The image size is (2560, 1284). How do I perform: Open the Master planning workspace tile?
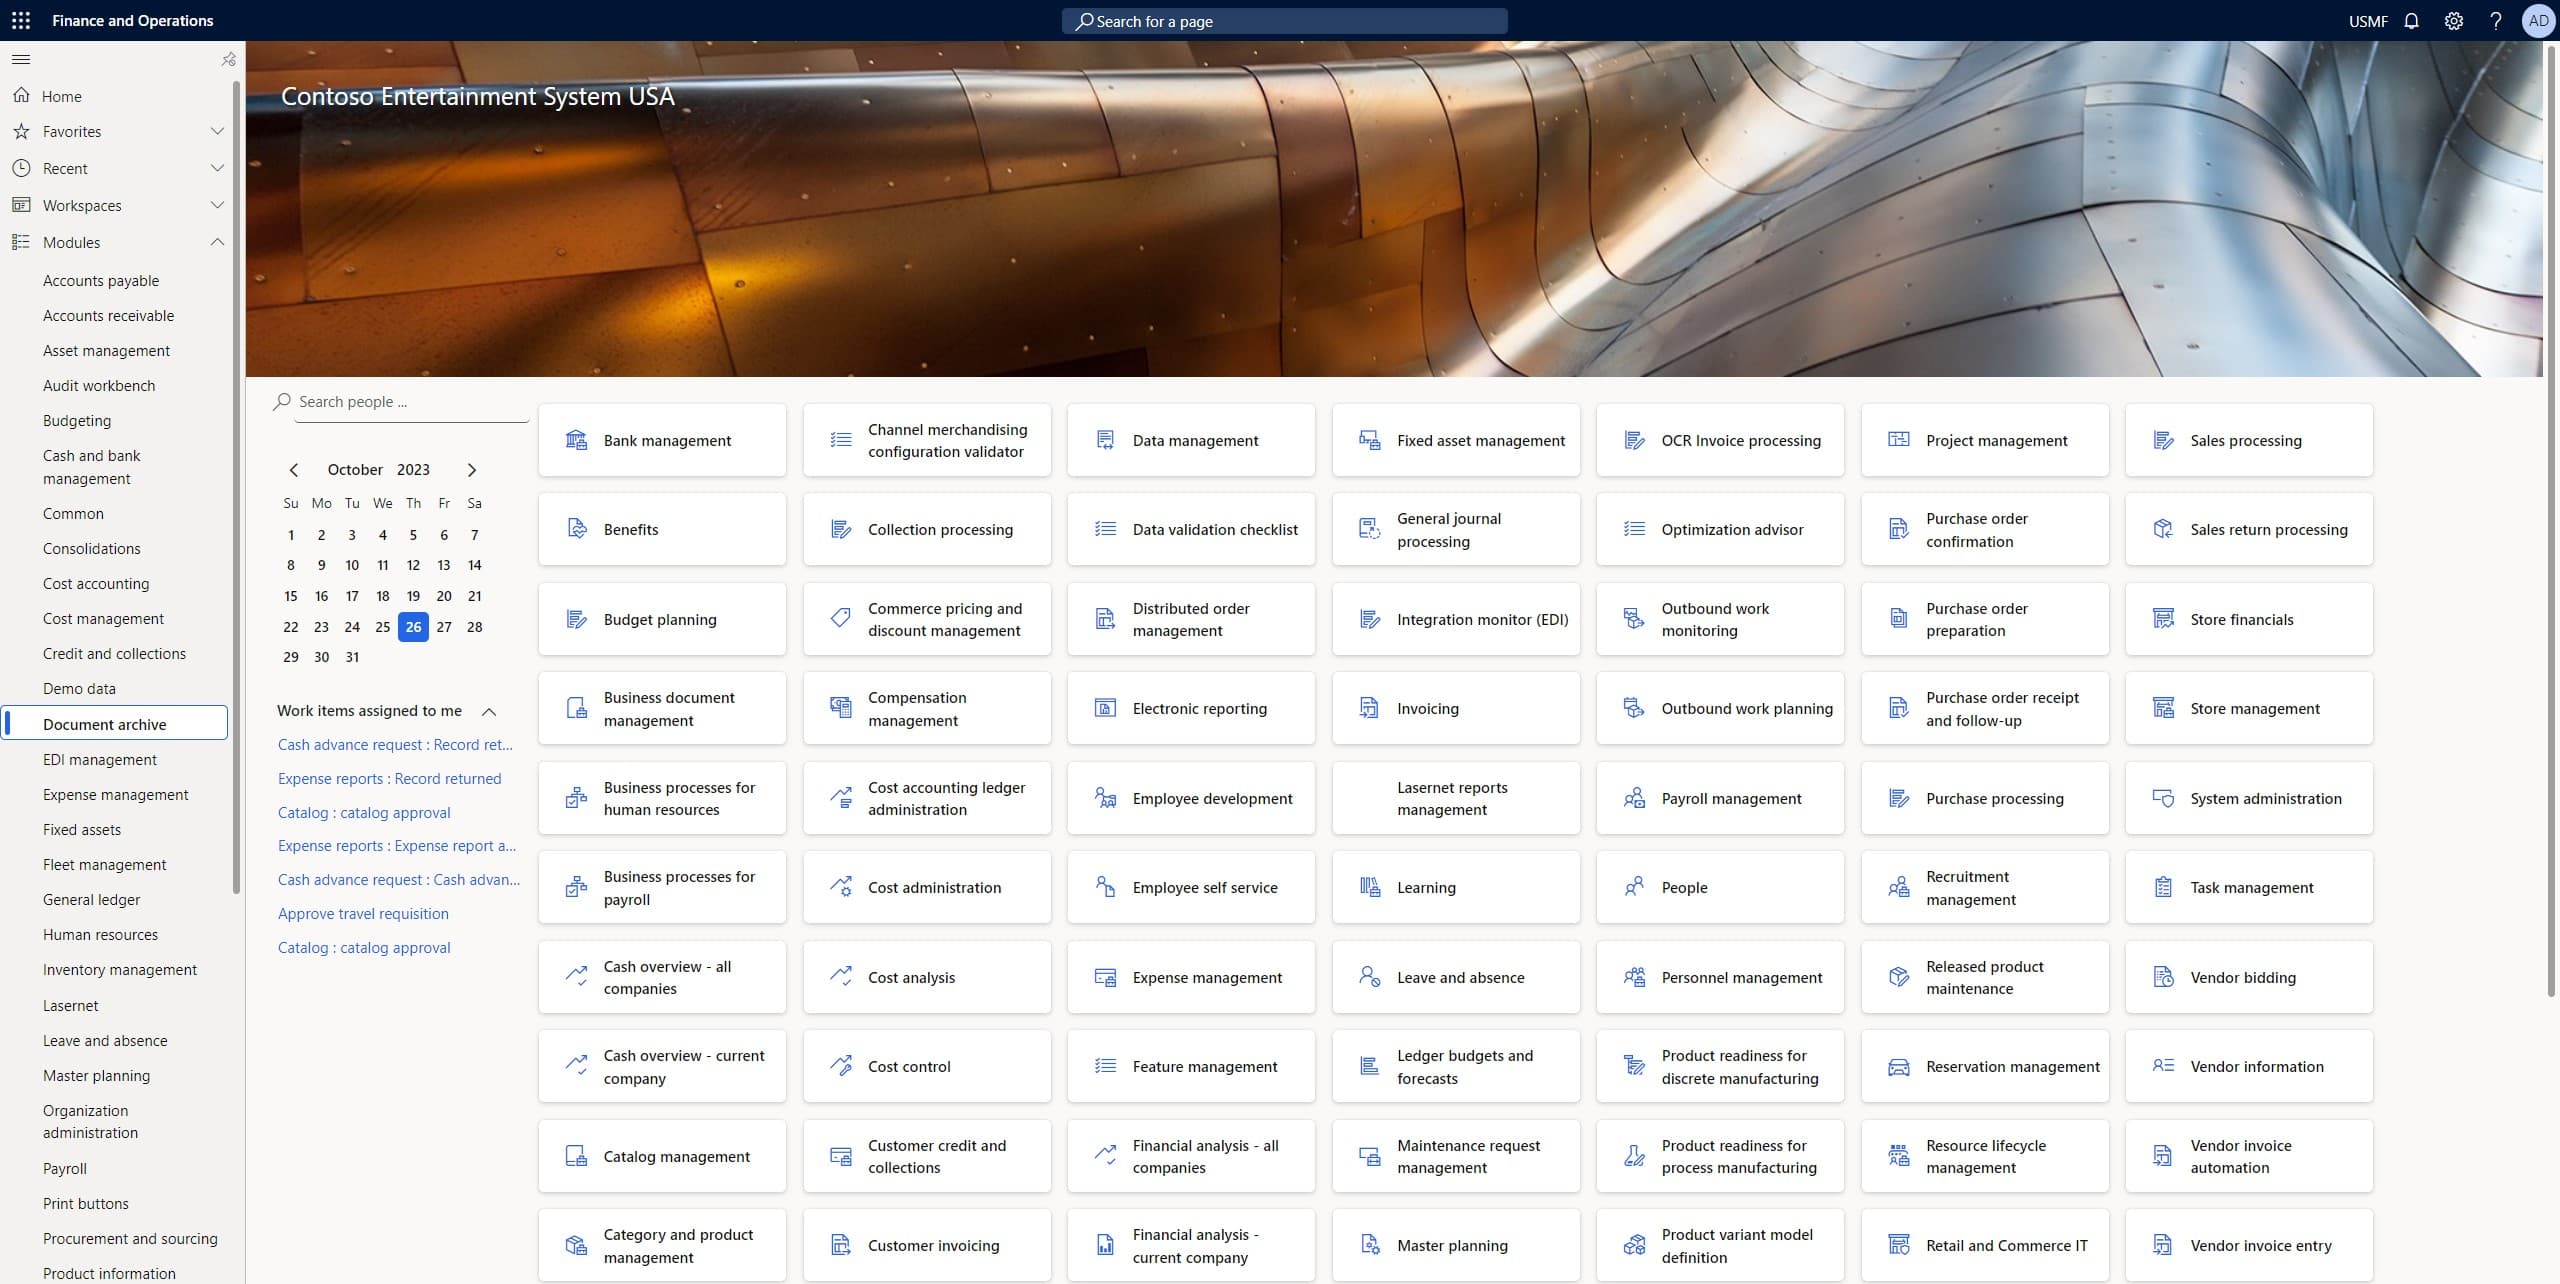pos(1456,1246)
